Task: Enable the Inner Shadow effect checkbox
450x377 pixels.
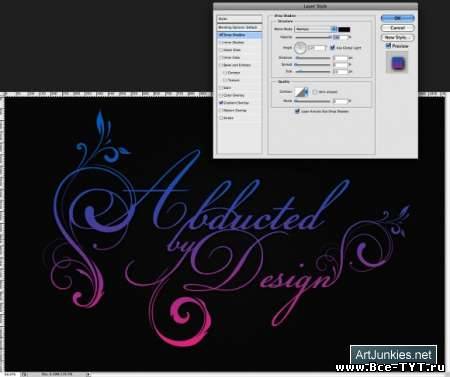Action: coord(221,42)
